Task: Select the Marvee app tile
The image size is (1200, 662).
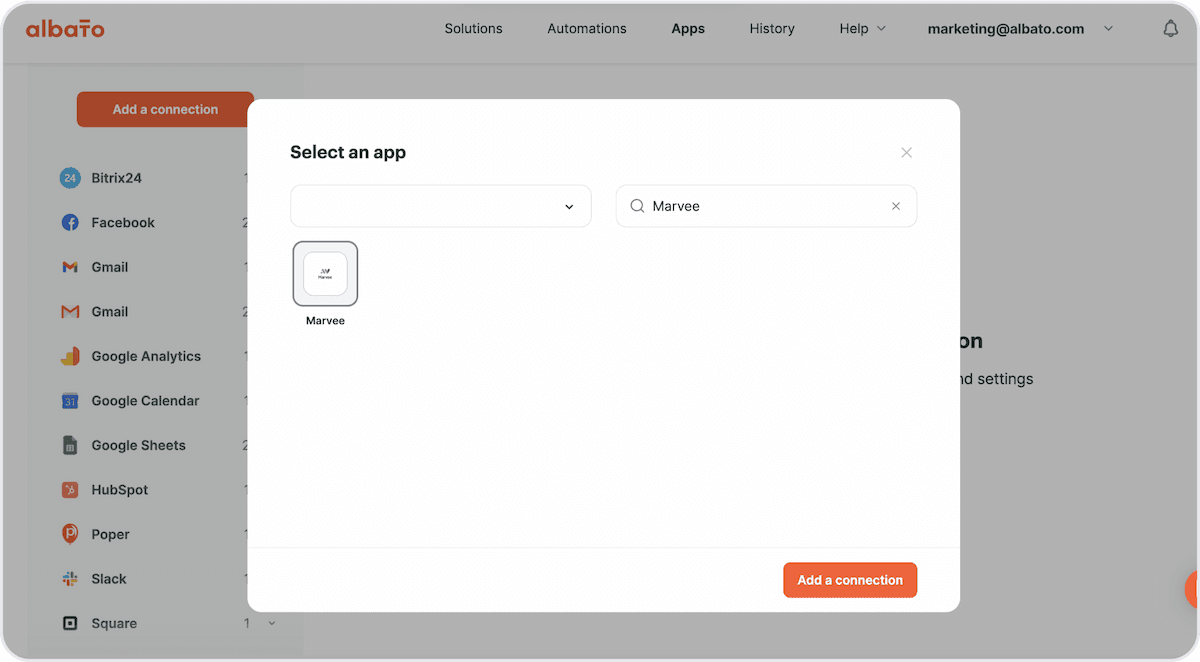Action: [325, 274]
